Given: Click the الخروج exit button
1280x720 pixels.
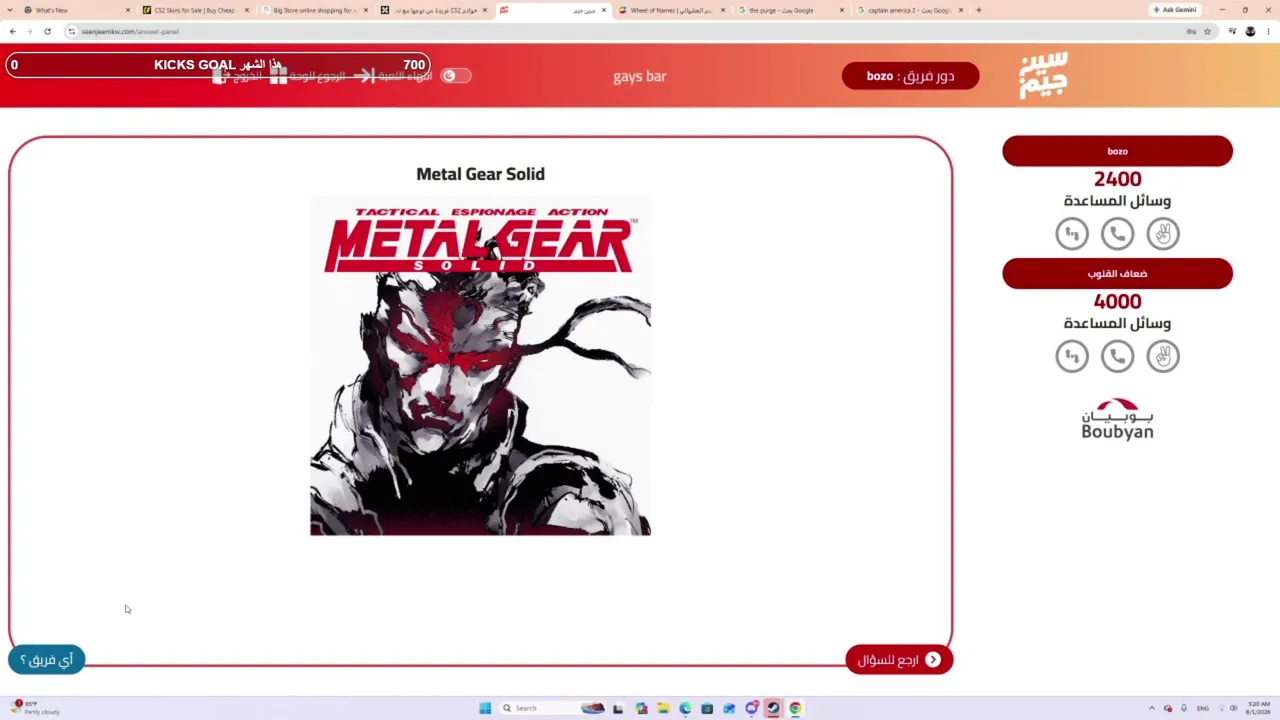Looking at the screenshot, I should (237, 76).
